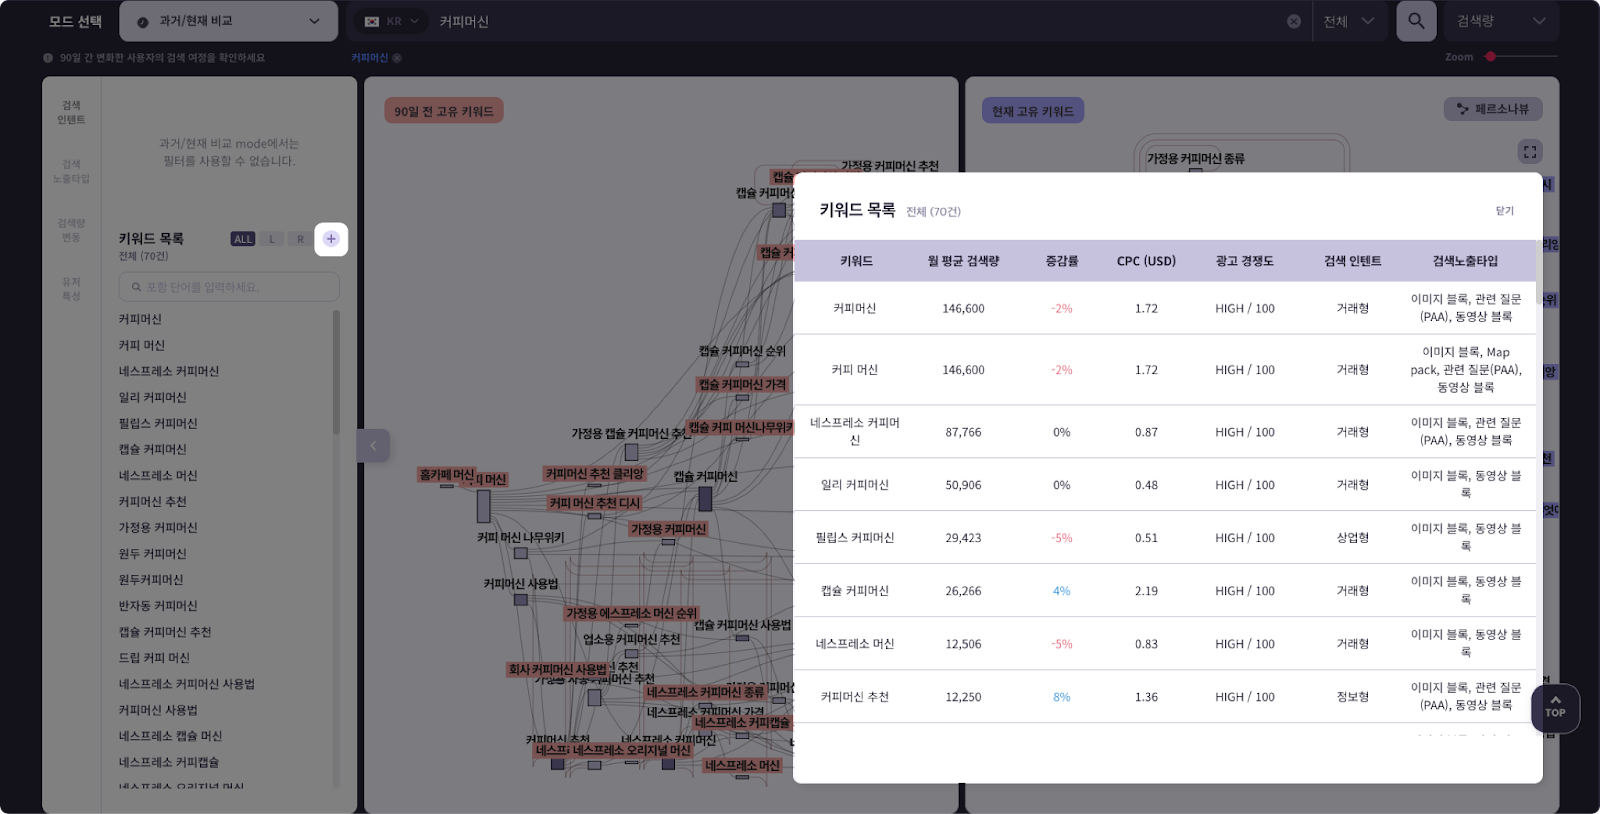Click the keyword filter input field
This screenshot has height=814, width=1600.
pyautogui.click(x=229, y=287)
